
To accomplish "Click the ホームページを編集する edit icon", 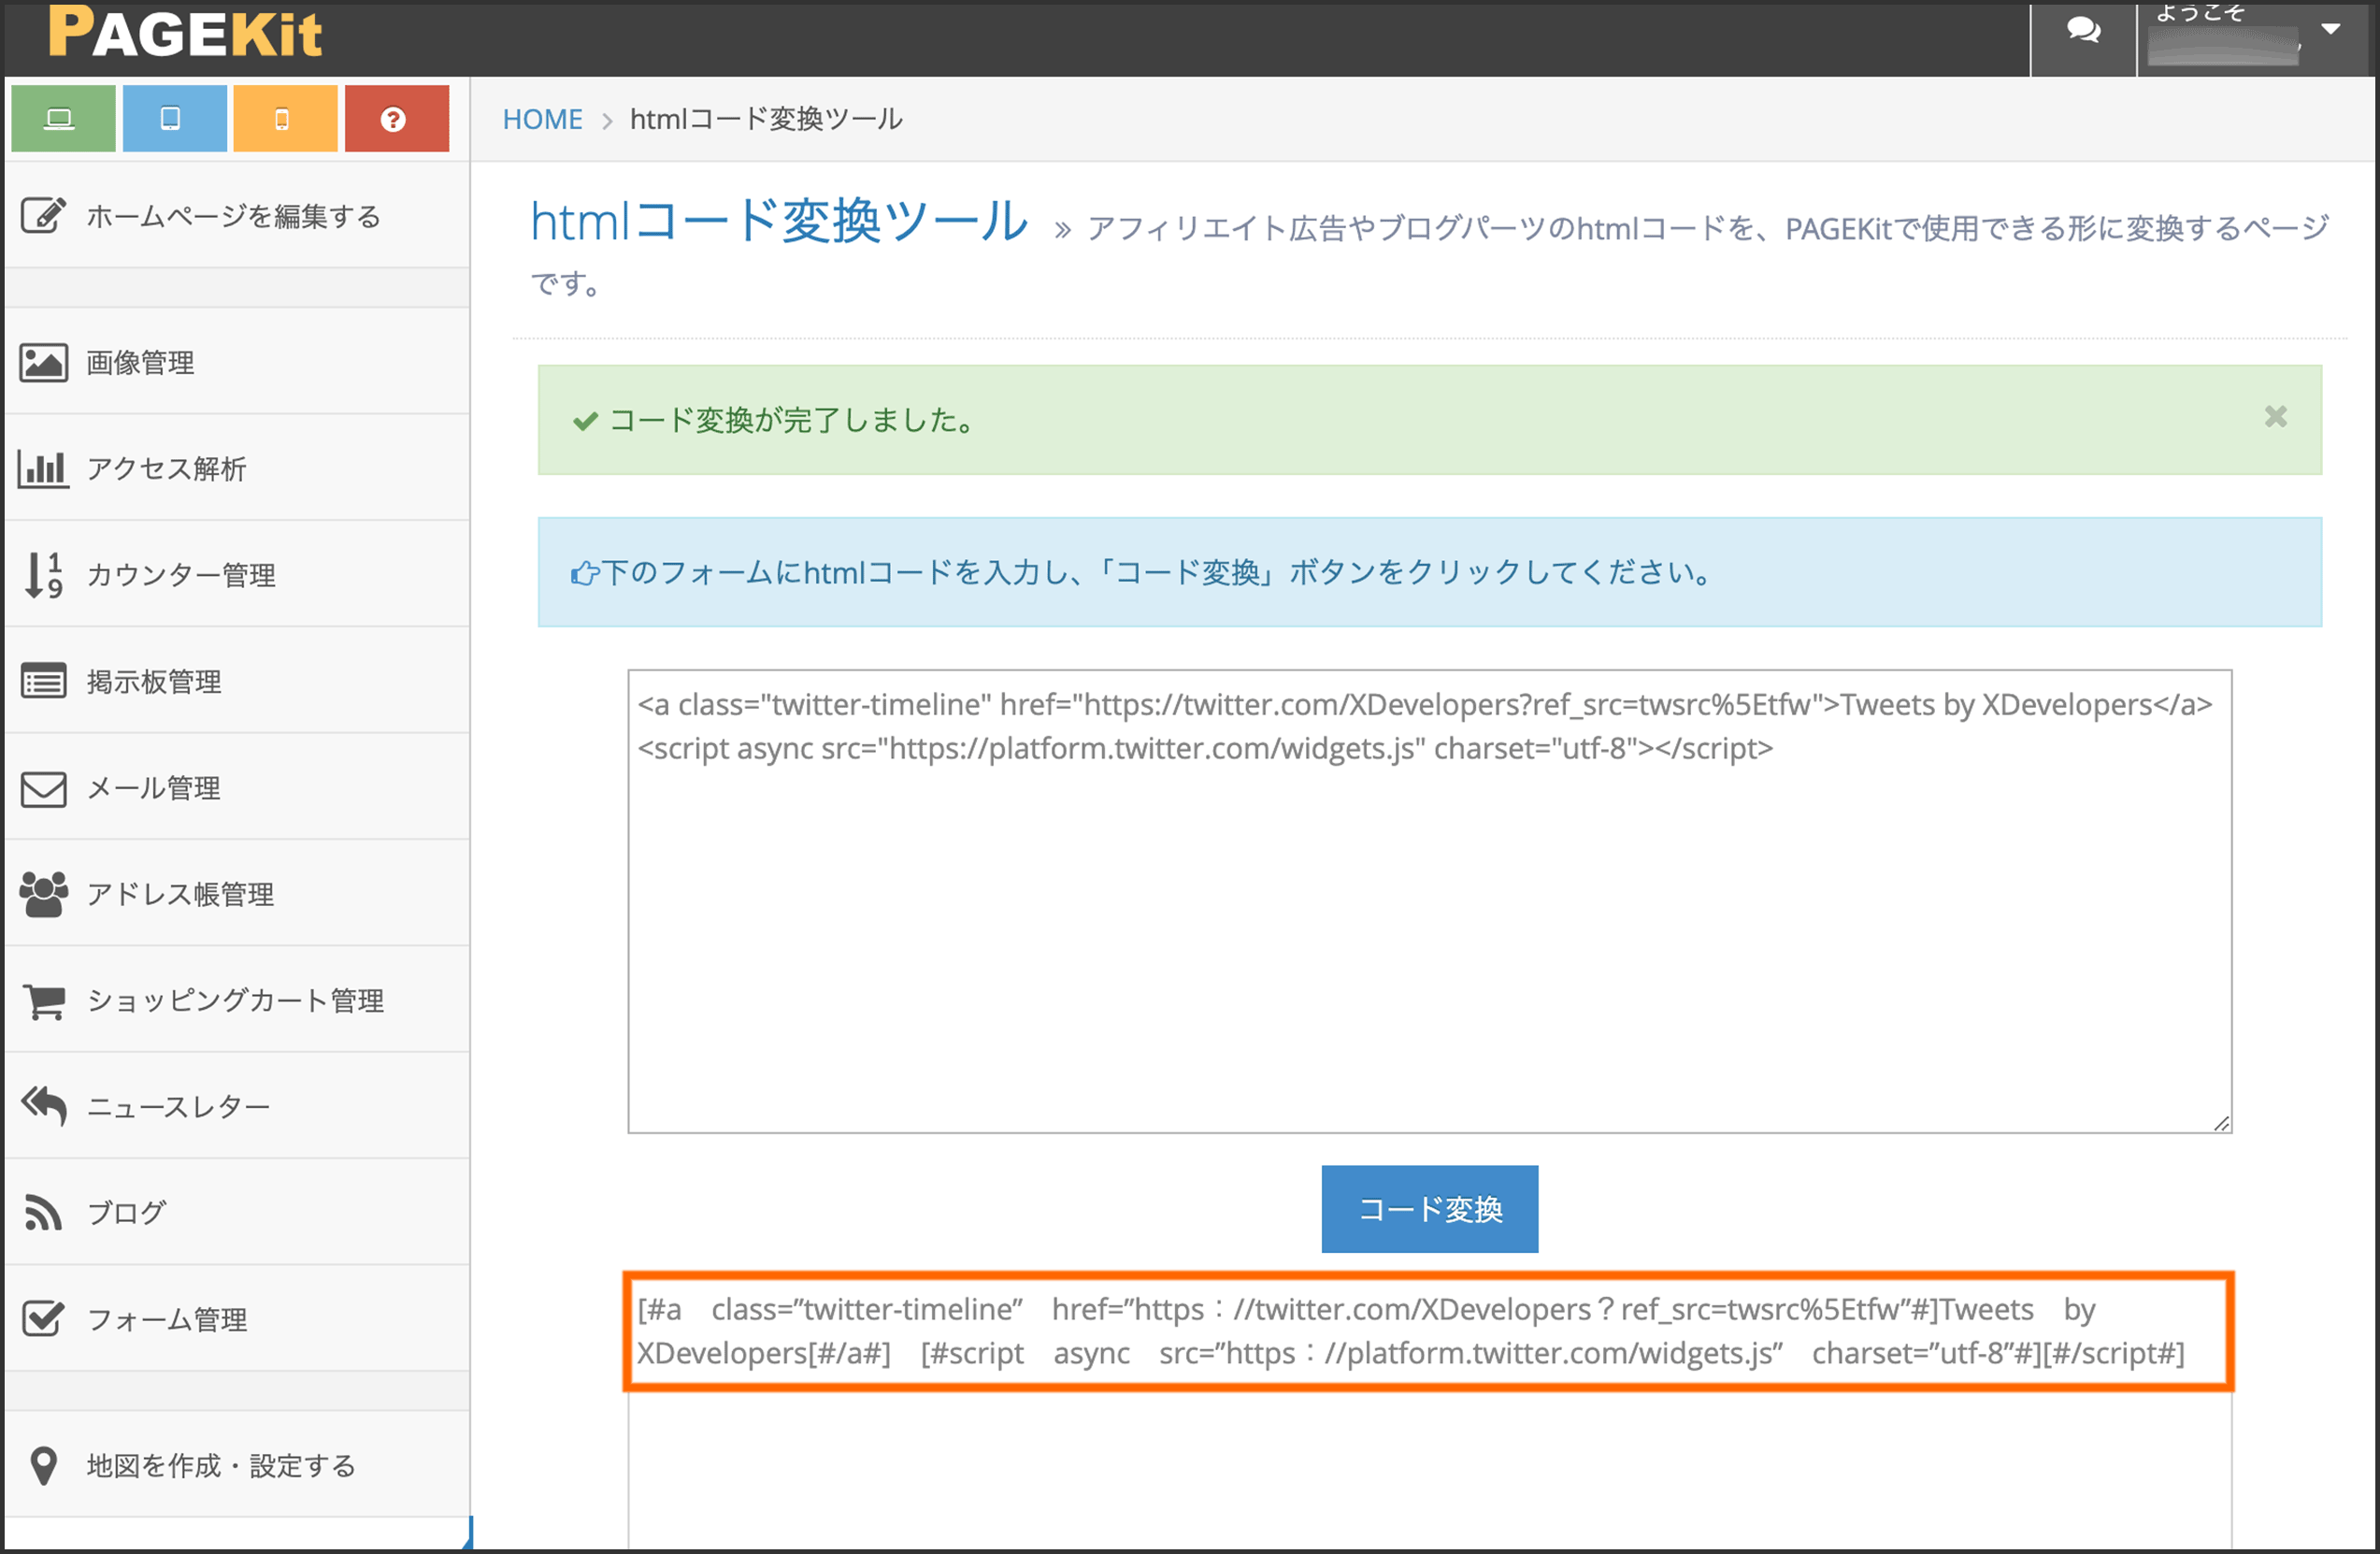I will click(x=44, y=215).
